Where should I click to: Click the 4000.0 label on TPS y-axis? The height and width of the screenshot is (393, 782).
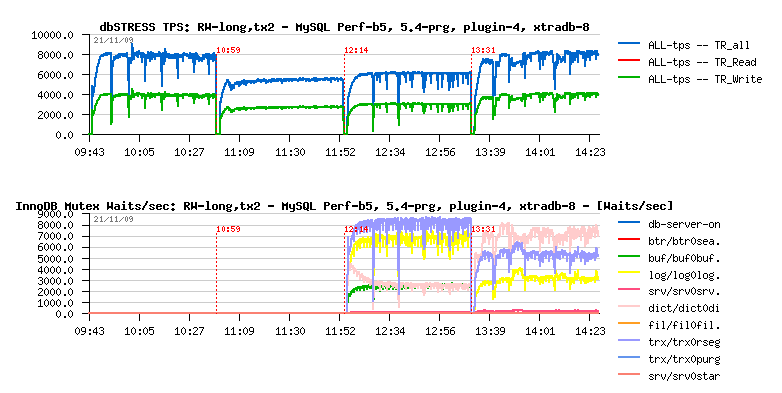coord(55,95)
